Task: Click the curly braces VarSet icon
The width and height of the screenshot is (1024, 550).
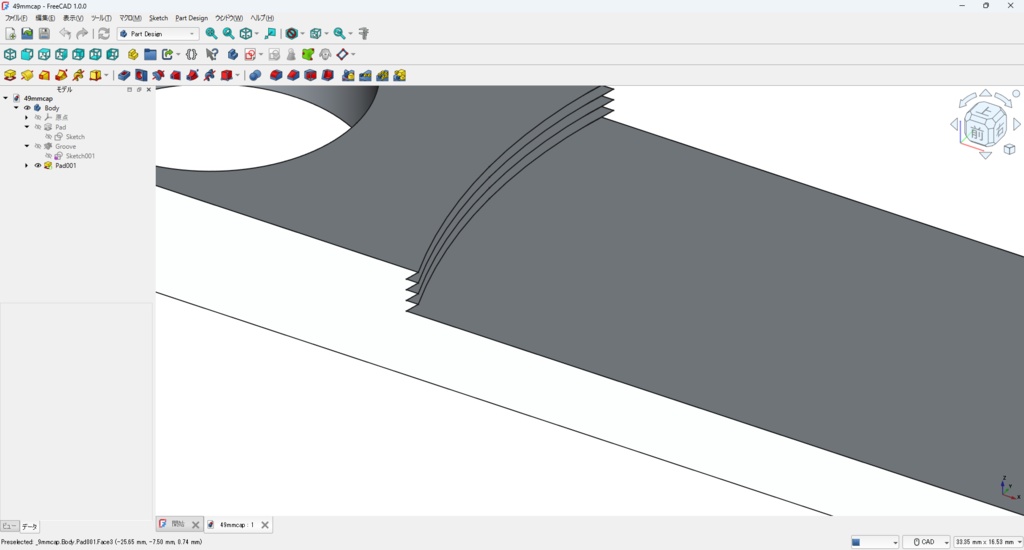Action: coord(191,54)
